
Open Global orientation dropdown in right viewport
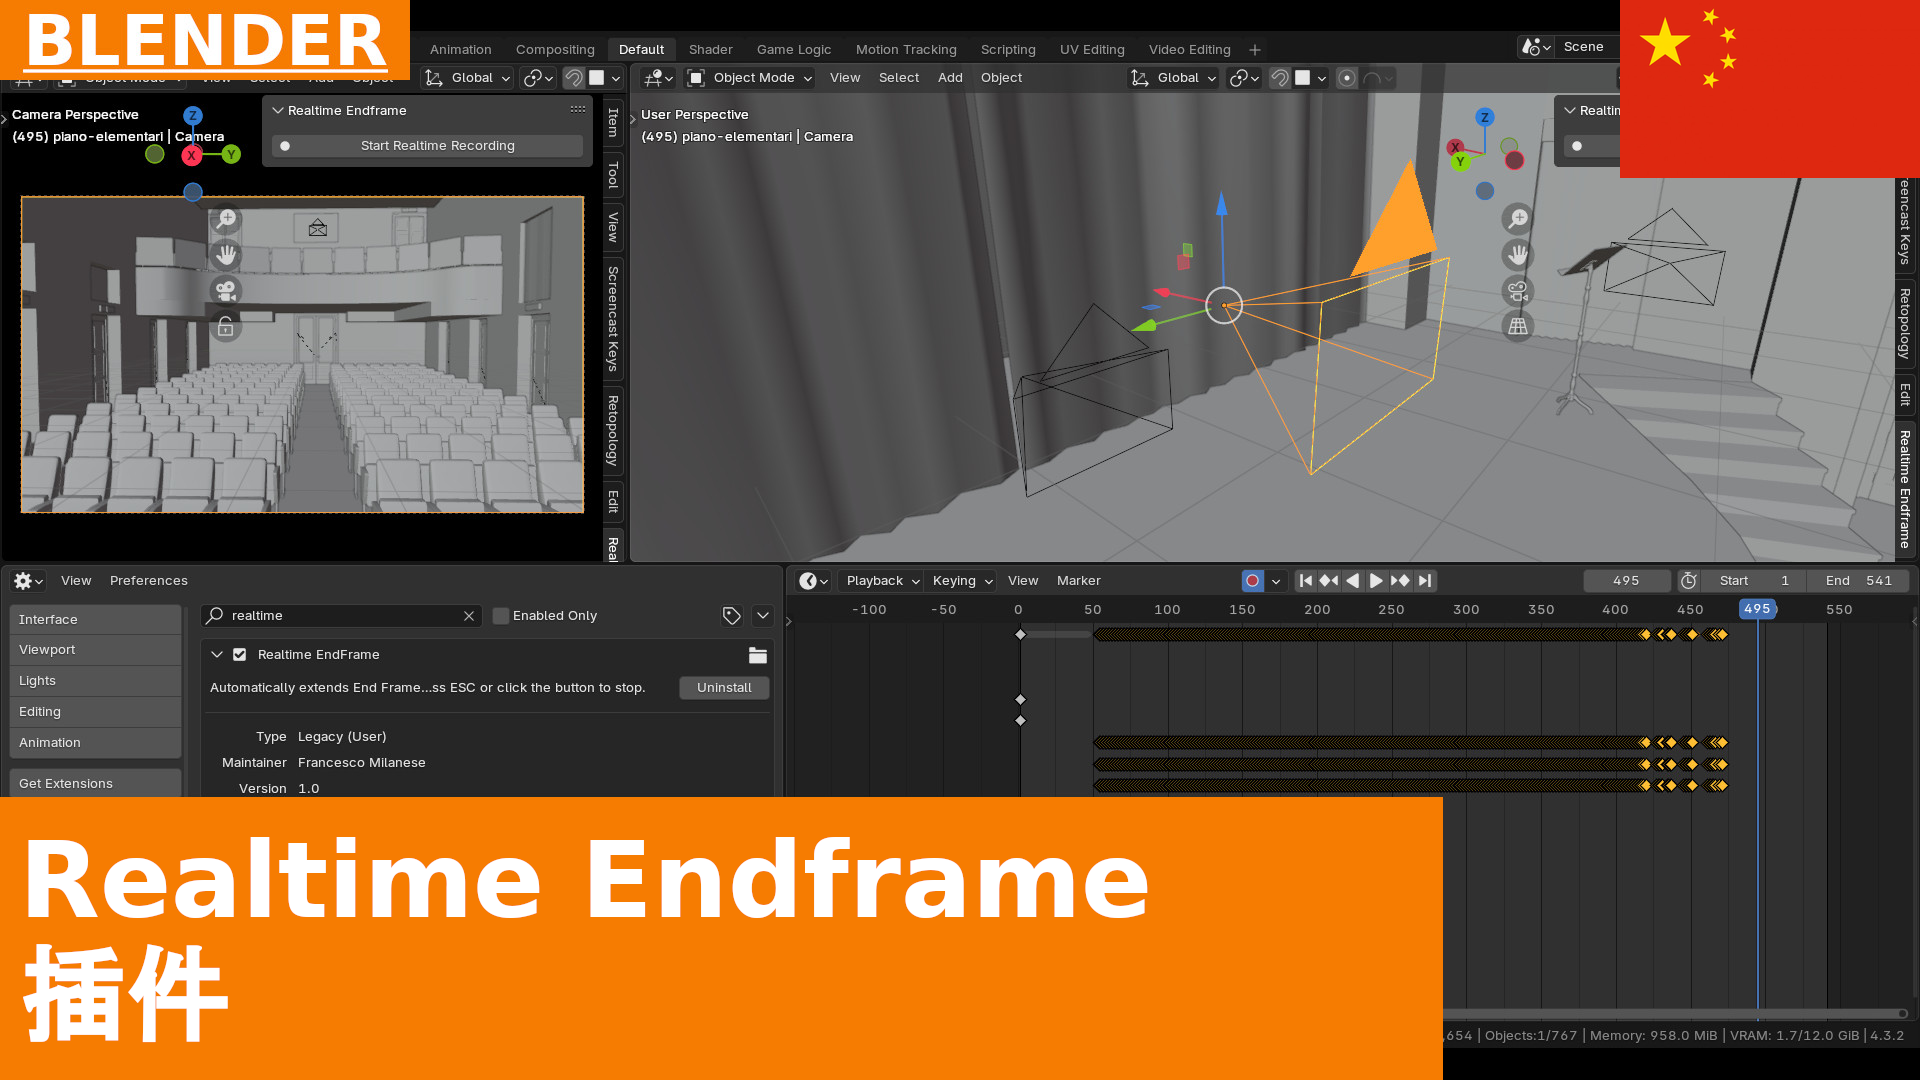point(1173,78)
